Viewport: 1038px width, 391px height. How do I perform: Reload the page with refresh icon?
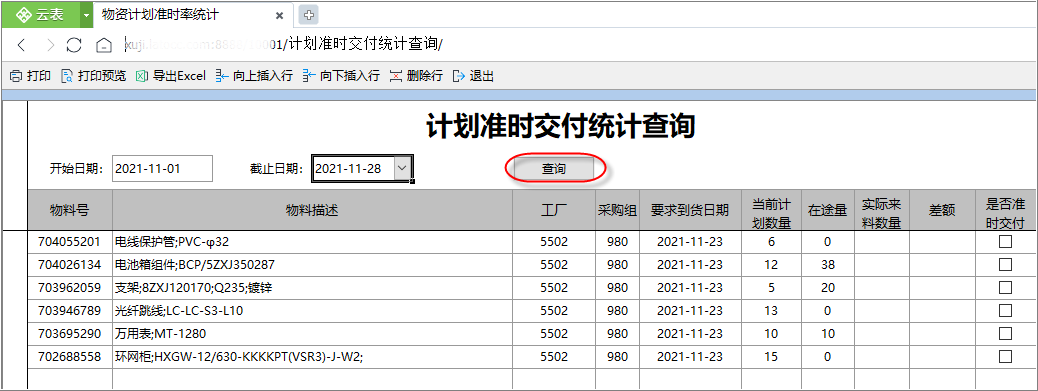(x=74, y=45)
